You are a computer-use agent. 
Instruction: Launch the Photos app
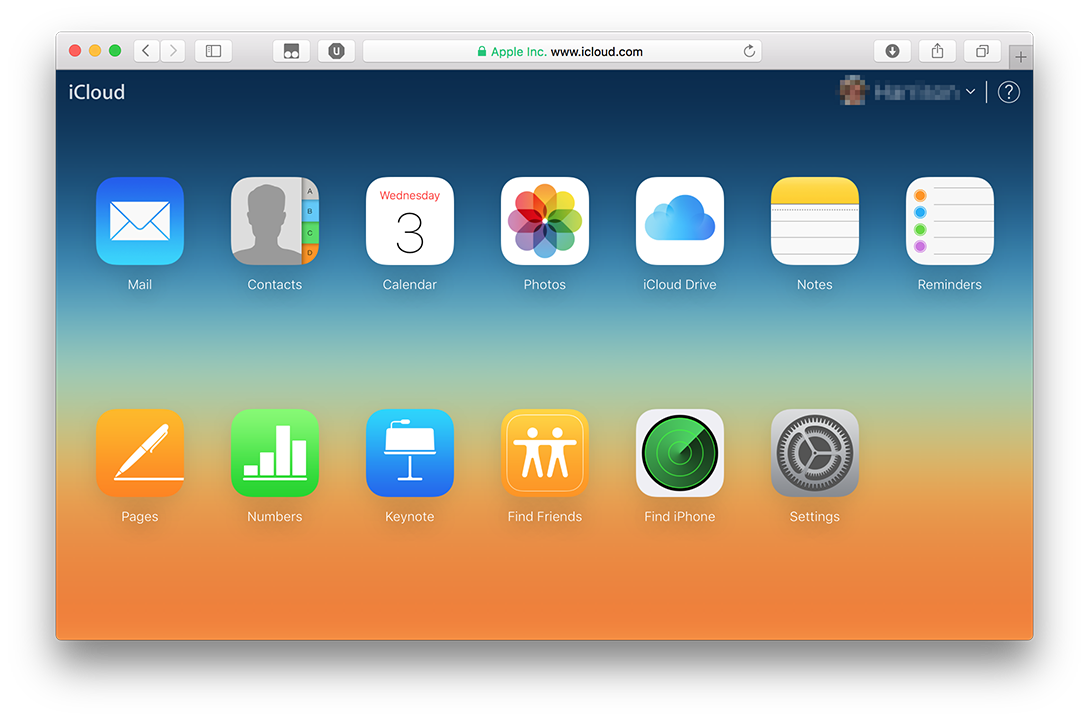pyautogui.click(x=545, y=221)
